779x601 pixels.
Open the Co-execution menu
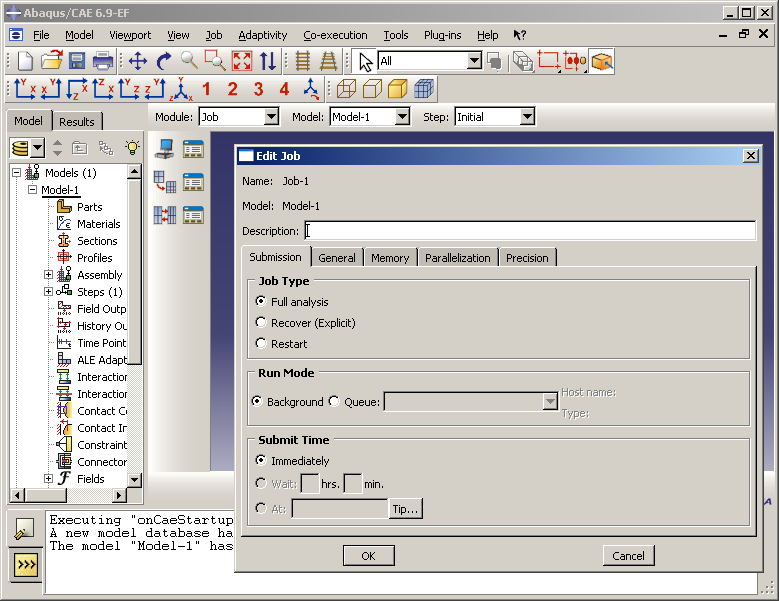pos(335,35)
